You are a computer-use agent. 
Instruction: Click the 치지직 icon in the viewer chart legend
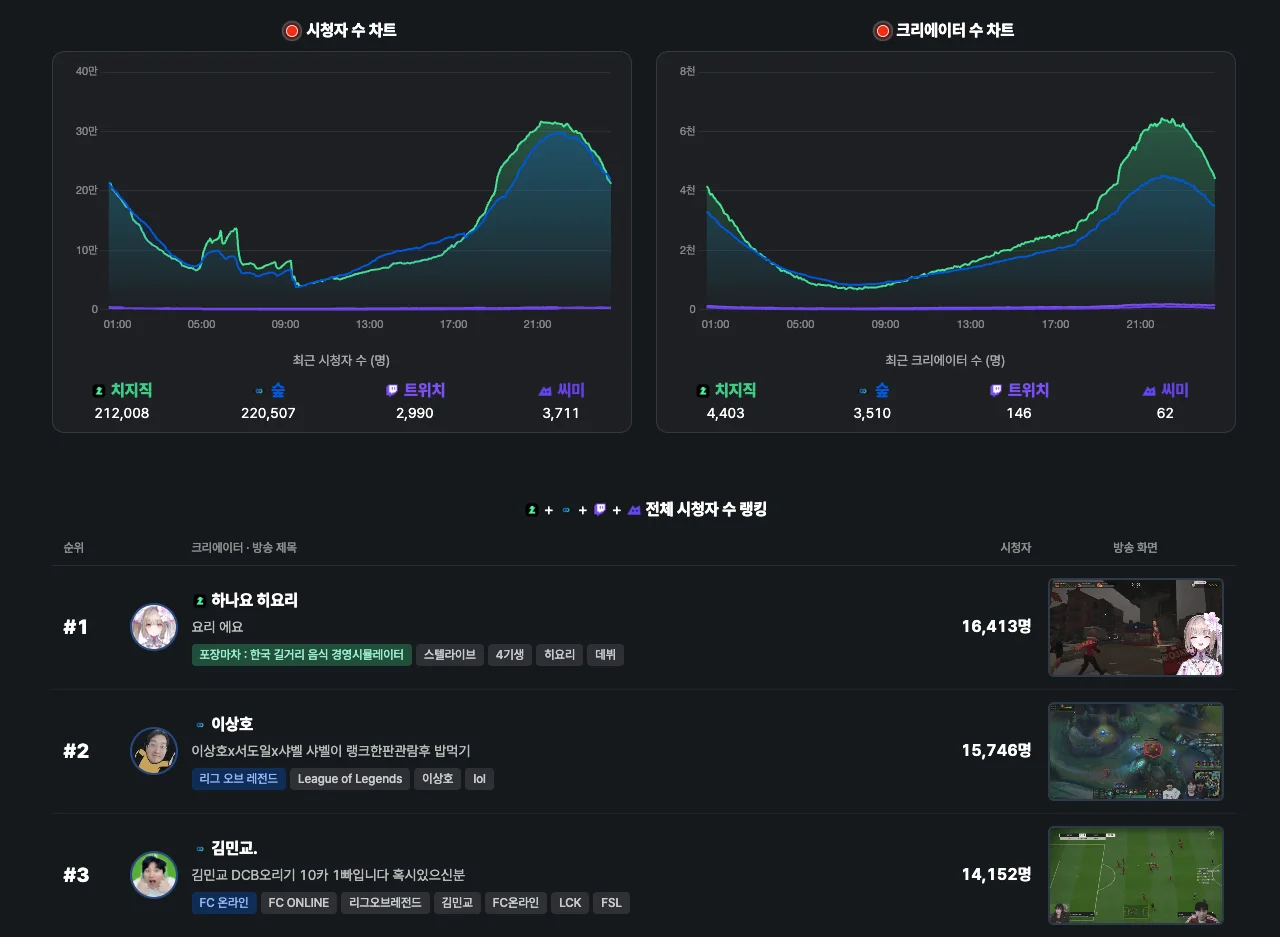[x=99, y=391]
